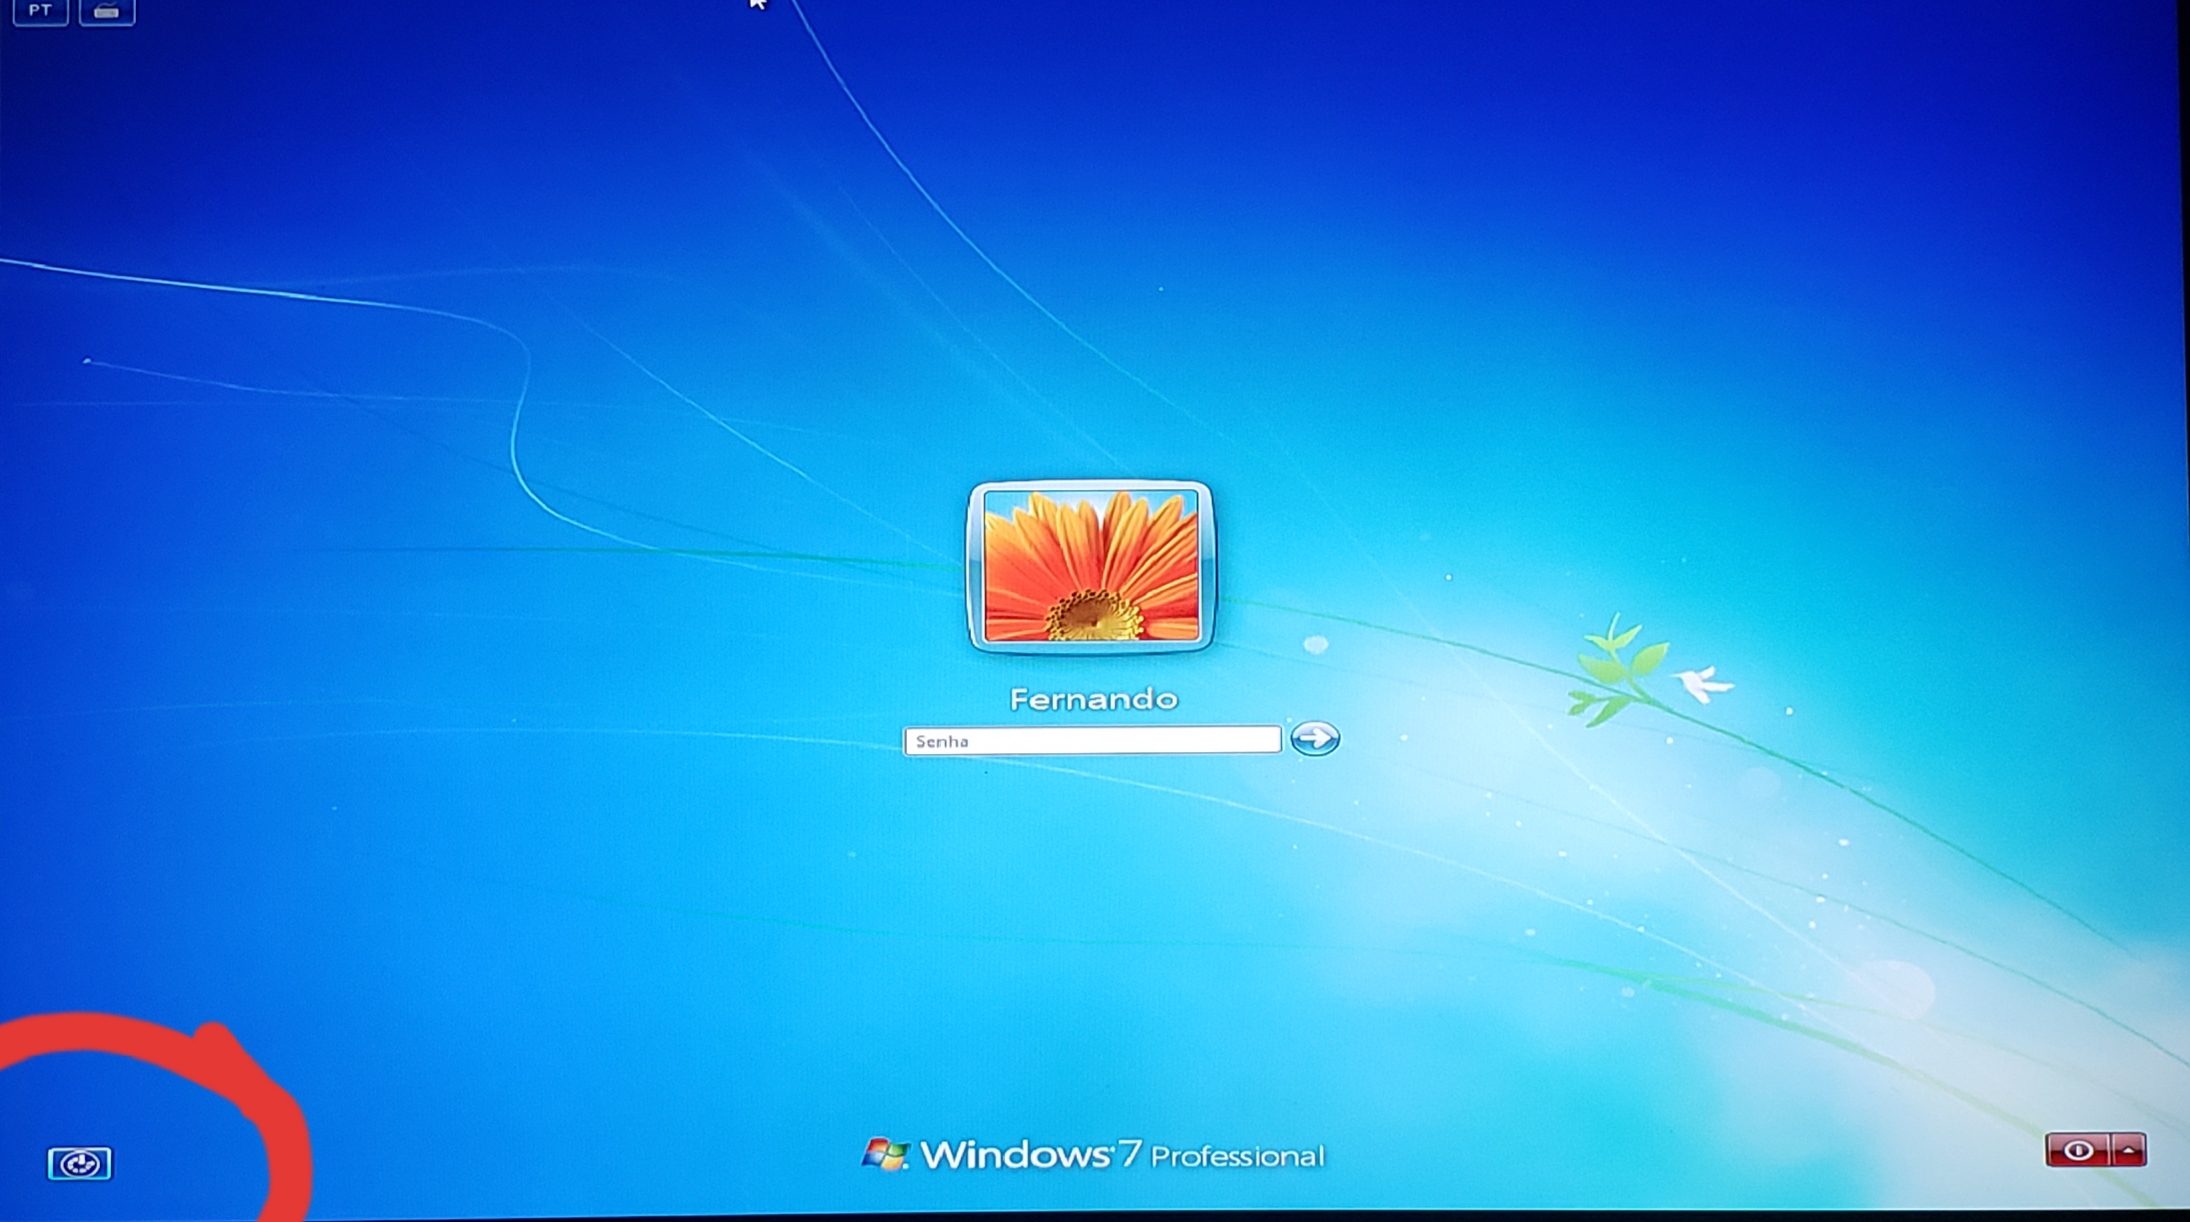Switch input language via the PT indicator
Viewport: 2190px width, 1222px height.
[40, 11]
